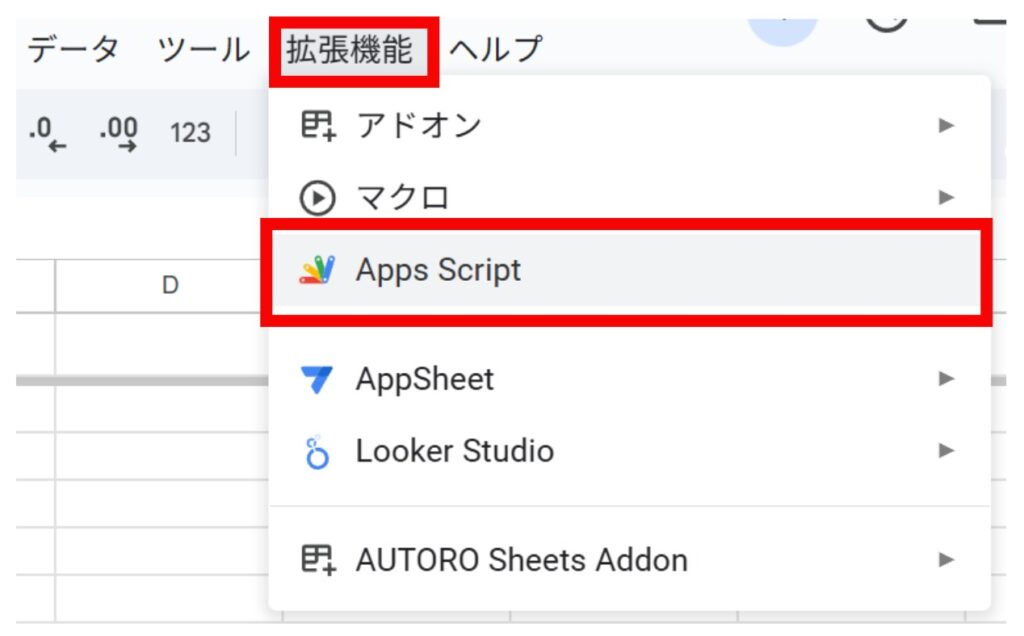Click the Looker Studio logo icon
This screenshot has width=1024, height=636.
[x=317, y=452]
